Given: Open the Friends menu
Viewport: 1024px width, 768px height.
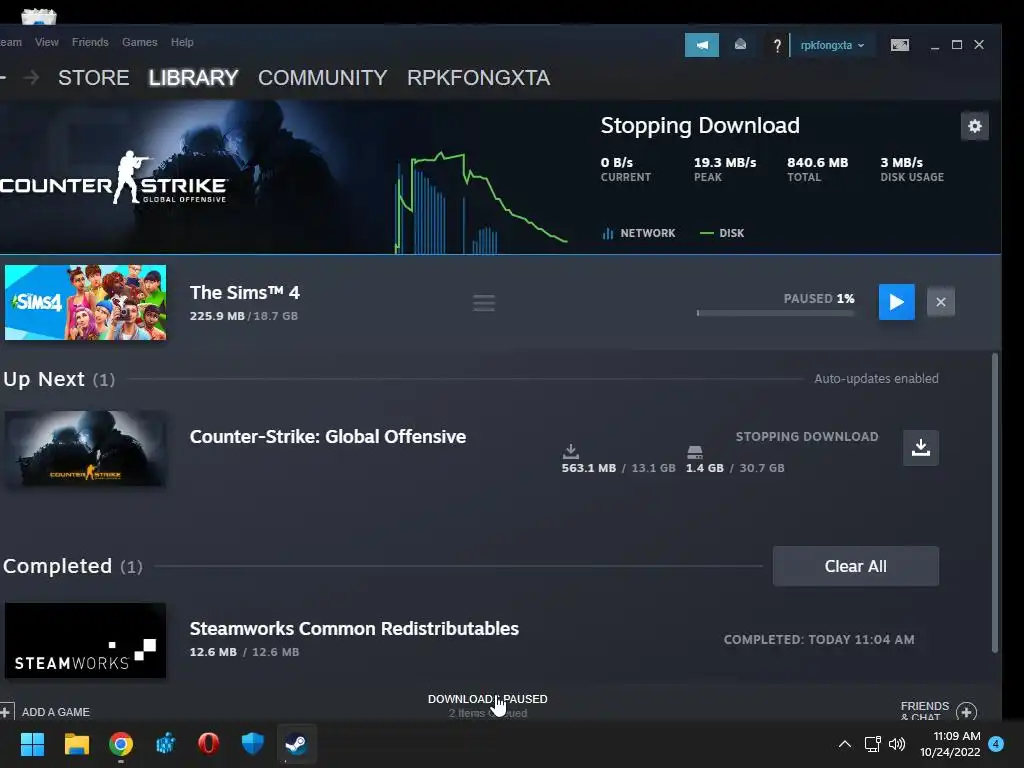Looking at the screenshot, I should [90, 42].
